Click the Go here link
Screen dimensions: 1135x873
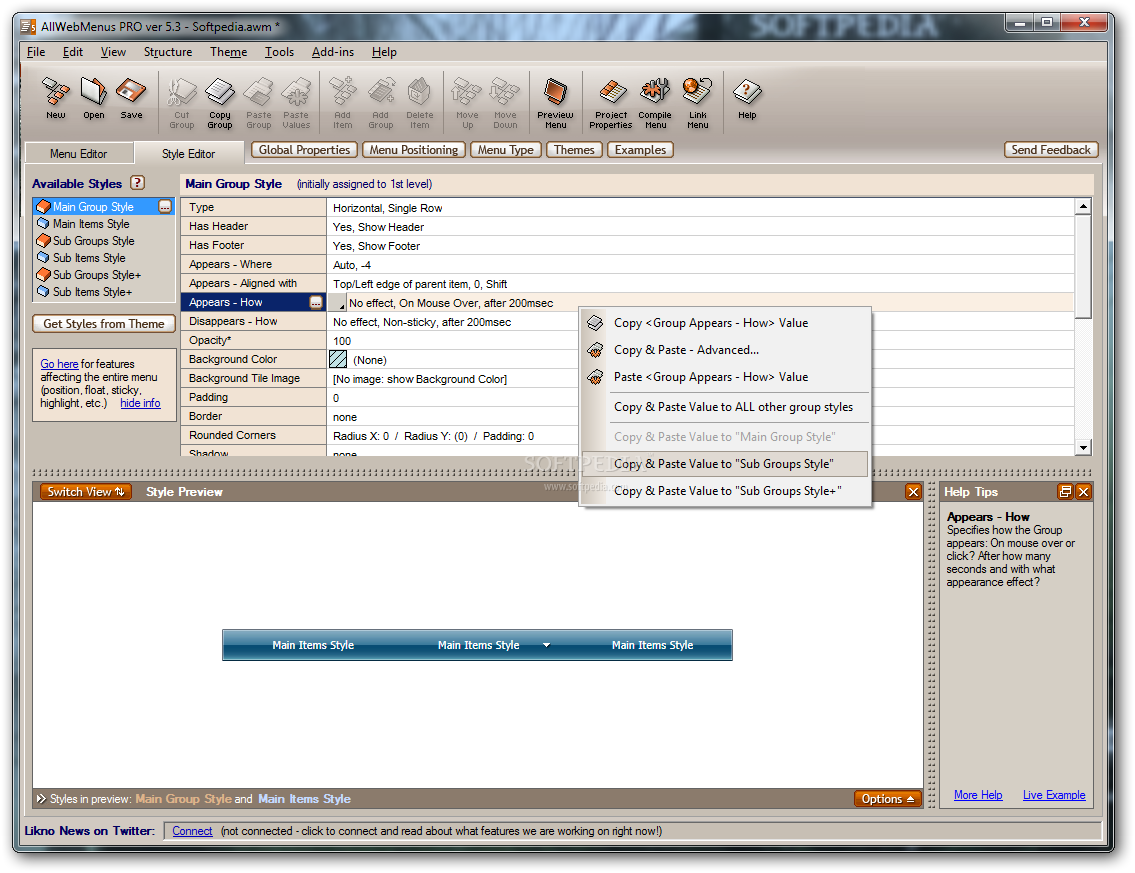[x=59, y=364]
